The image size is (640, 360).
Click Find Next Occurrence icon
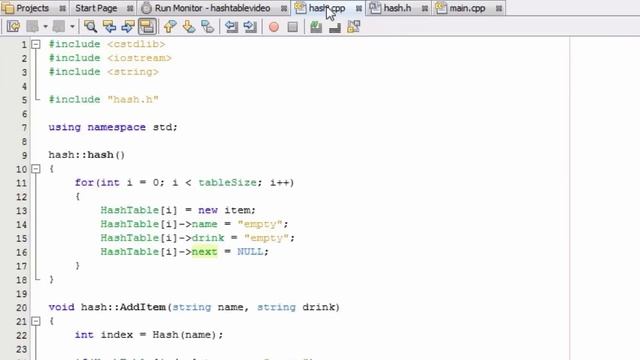tap(128, 27)
